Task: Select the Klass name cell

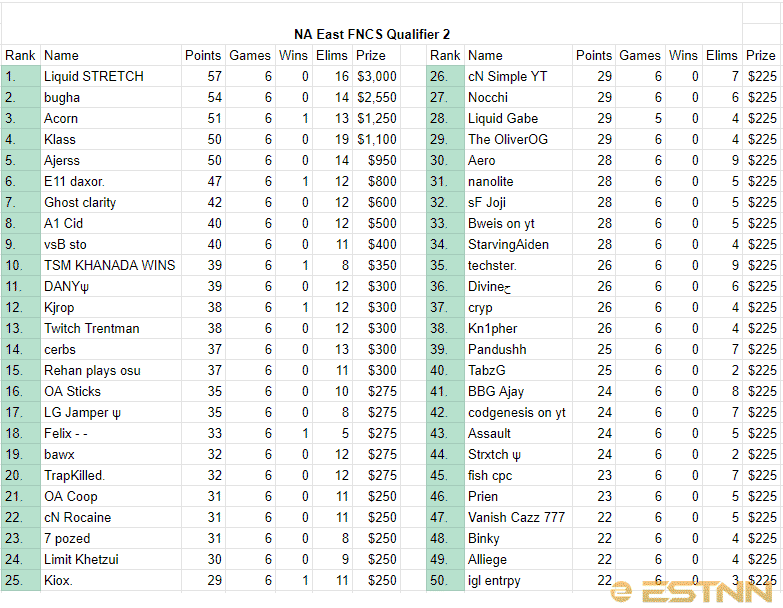Action: click(x=111, y=139)
